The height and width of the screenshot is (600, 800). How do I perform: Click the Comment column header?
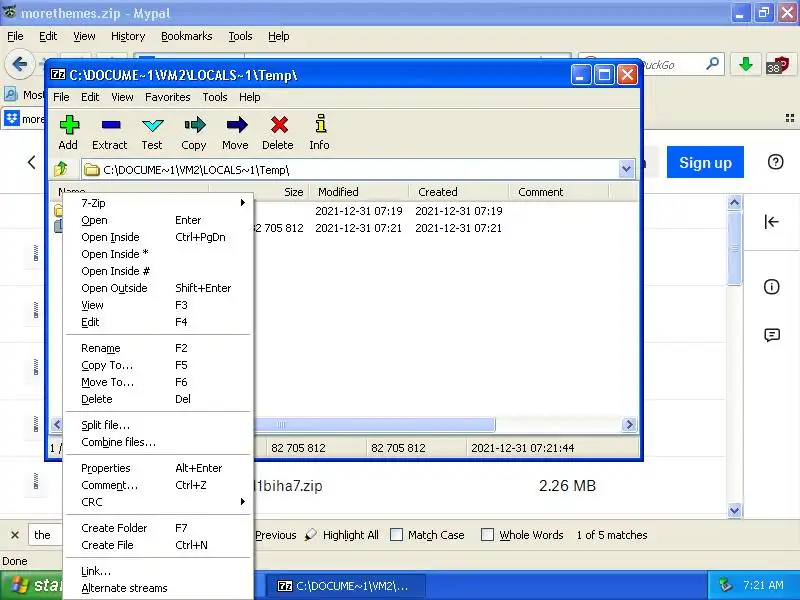click(559, 192)
